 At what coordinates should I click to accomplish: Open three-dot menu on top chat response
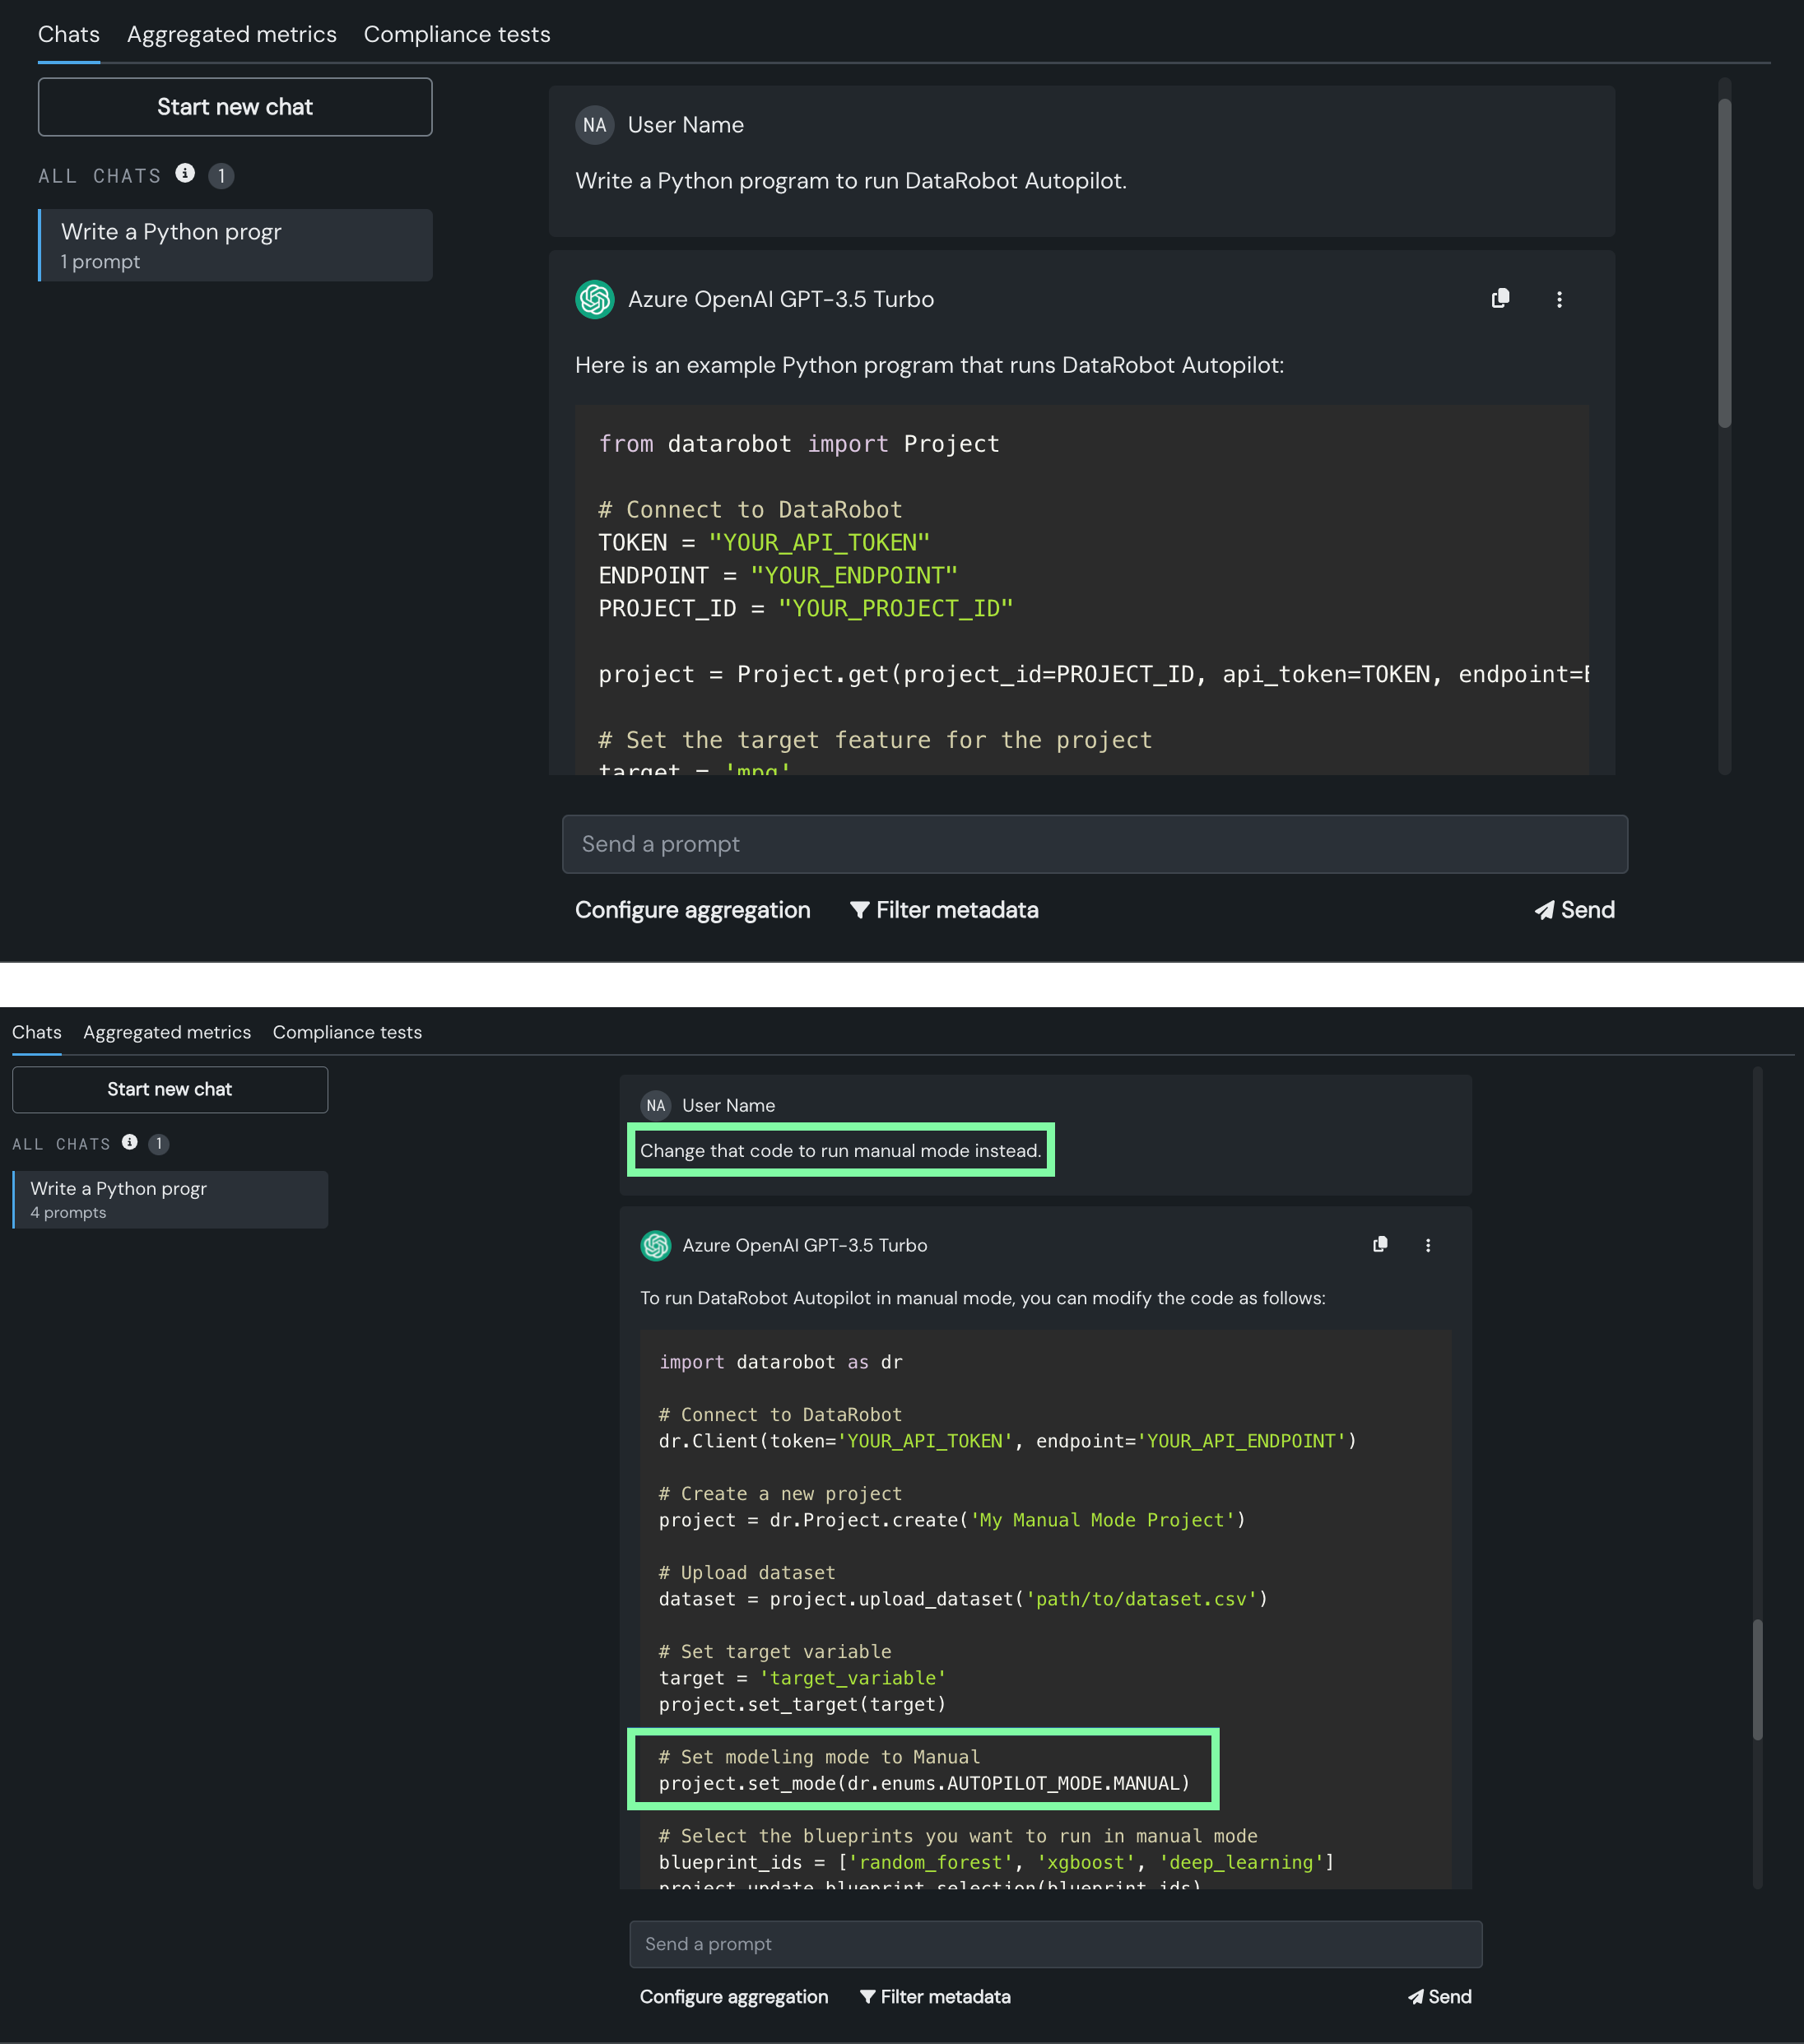(1559, 300)
